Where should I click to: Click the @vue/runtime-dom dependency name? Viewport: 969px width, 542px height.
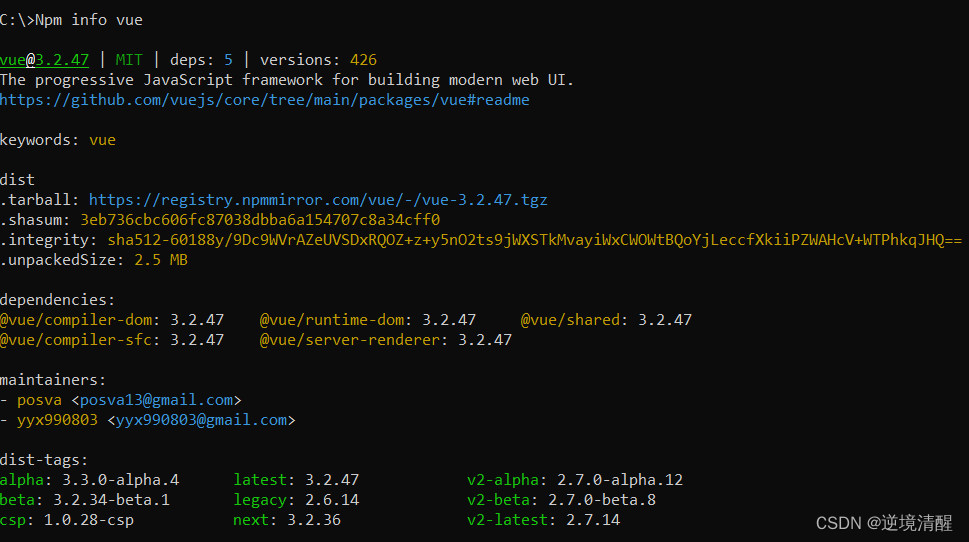pyautogui.click(x=332, y=320)
